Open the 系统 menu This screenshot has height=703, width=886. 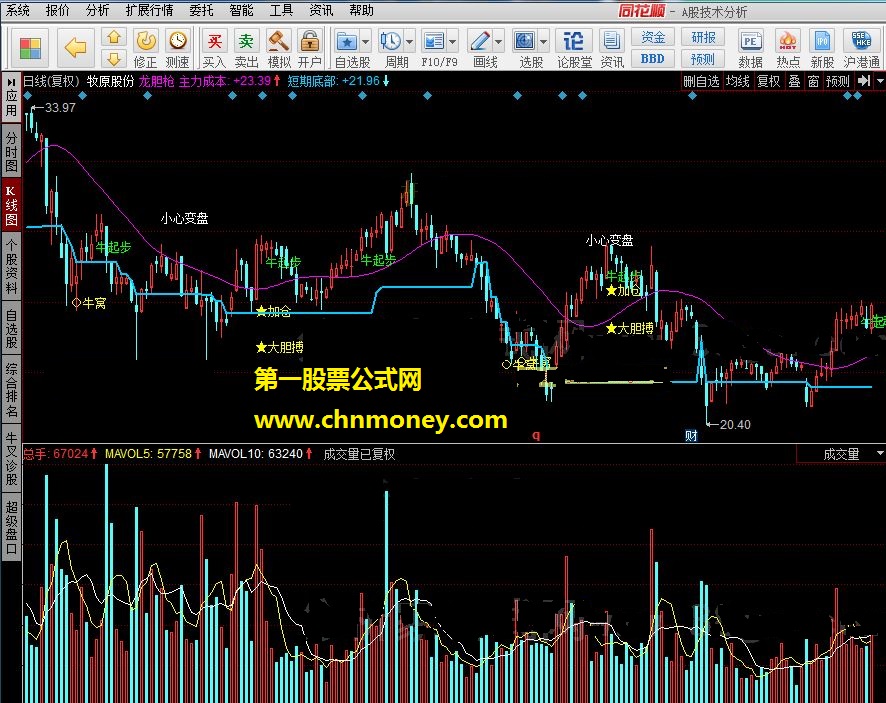click(x=18, y=10)
